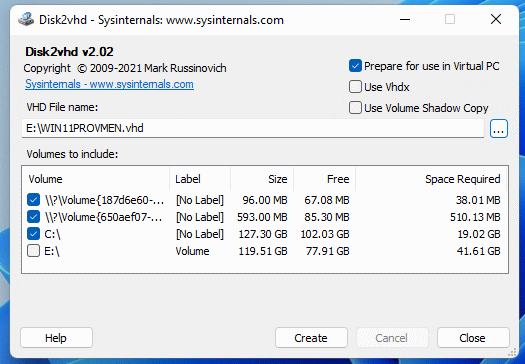This screenshot has width=525, height=364.
Task: Click the 96.00 MB size cell
Action: (265, 200)
